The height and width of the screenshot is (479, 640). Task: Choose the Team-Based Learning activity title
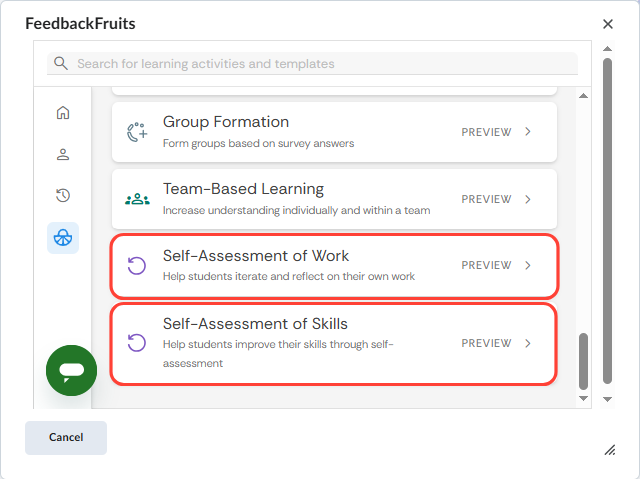[243, 189]
